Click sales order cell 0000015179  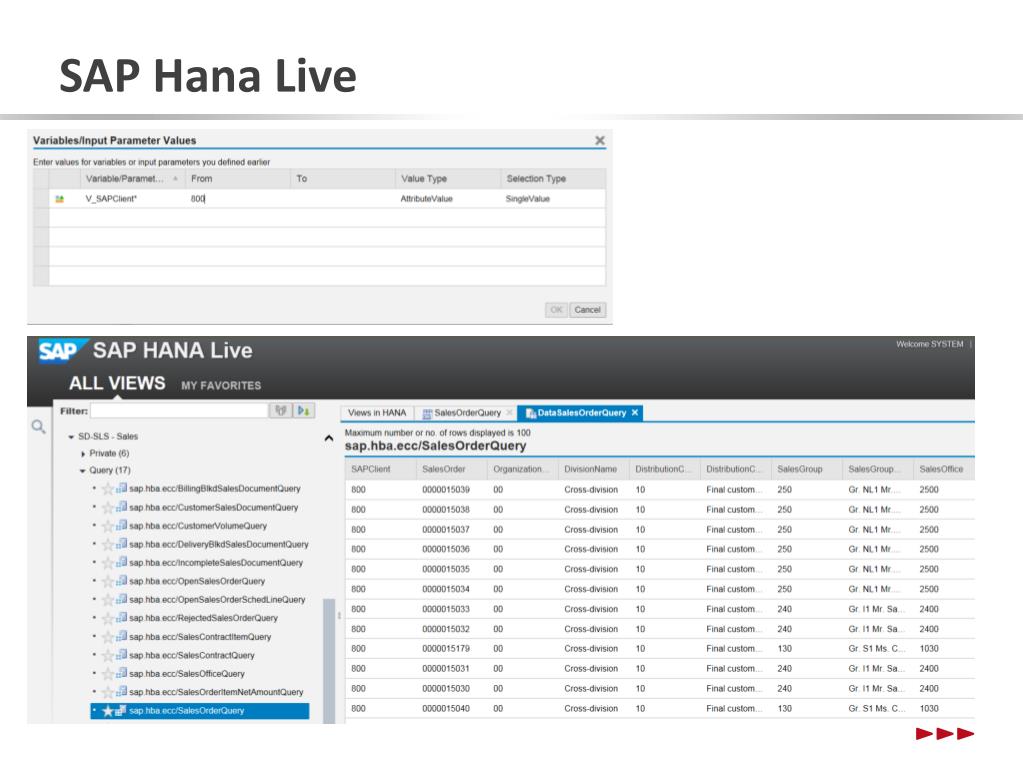pyautogui.click(x=446, y=649)
